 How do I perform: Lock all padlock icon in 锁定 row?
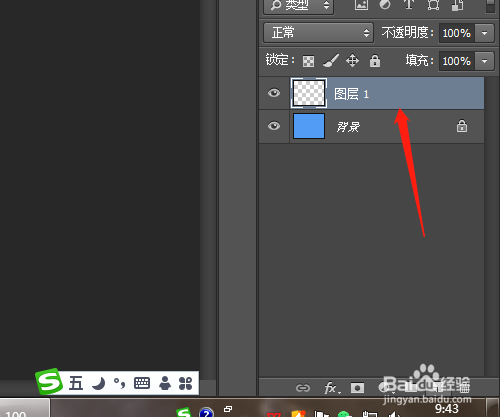click(x=375, y=61)
